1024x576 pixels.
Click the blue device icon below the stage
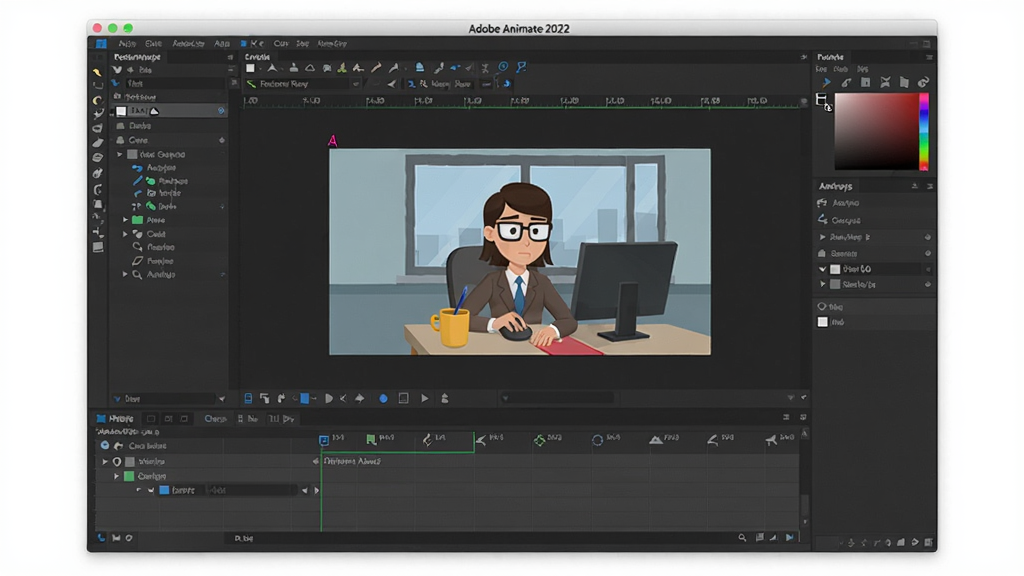[248, 398]
